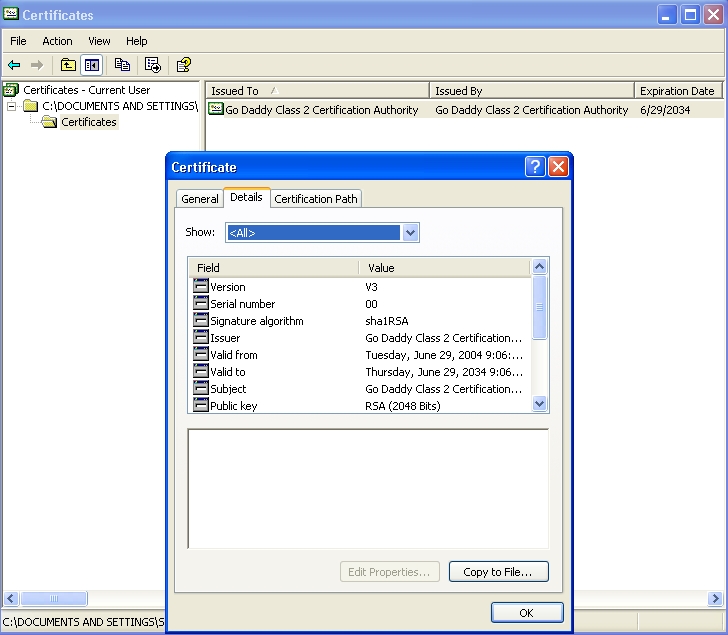
Task: Switch to the General tab
Action: [x=200, y=199]
